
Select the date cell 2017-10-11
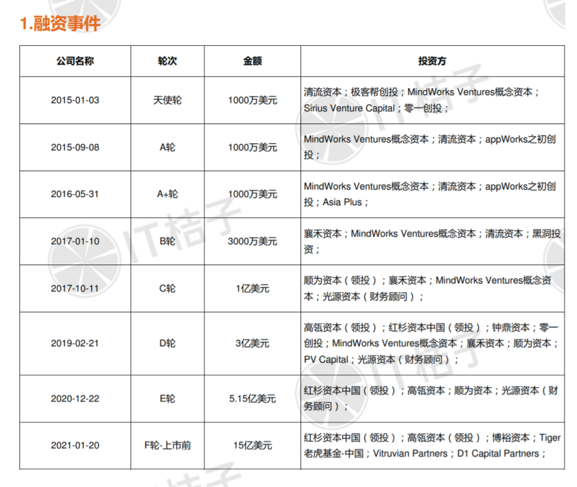coord(75,288)
